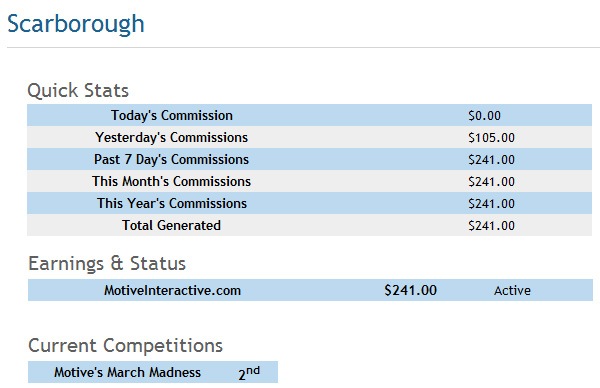600x388 pixels.
Task: Click This Month's Commissions label
Action: click(x=171, y=181)
